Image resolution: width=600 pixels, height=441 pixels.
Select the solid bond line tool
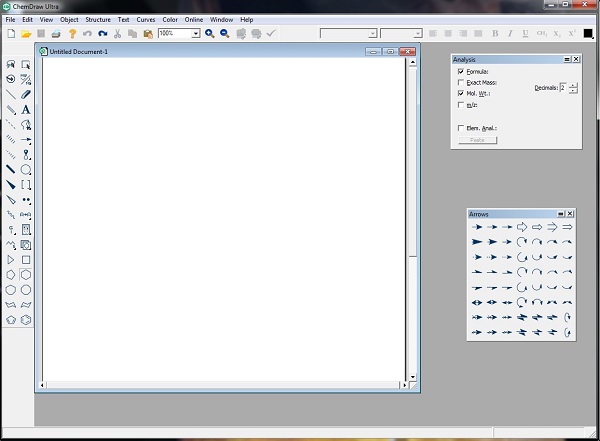click(10, 95)
